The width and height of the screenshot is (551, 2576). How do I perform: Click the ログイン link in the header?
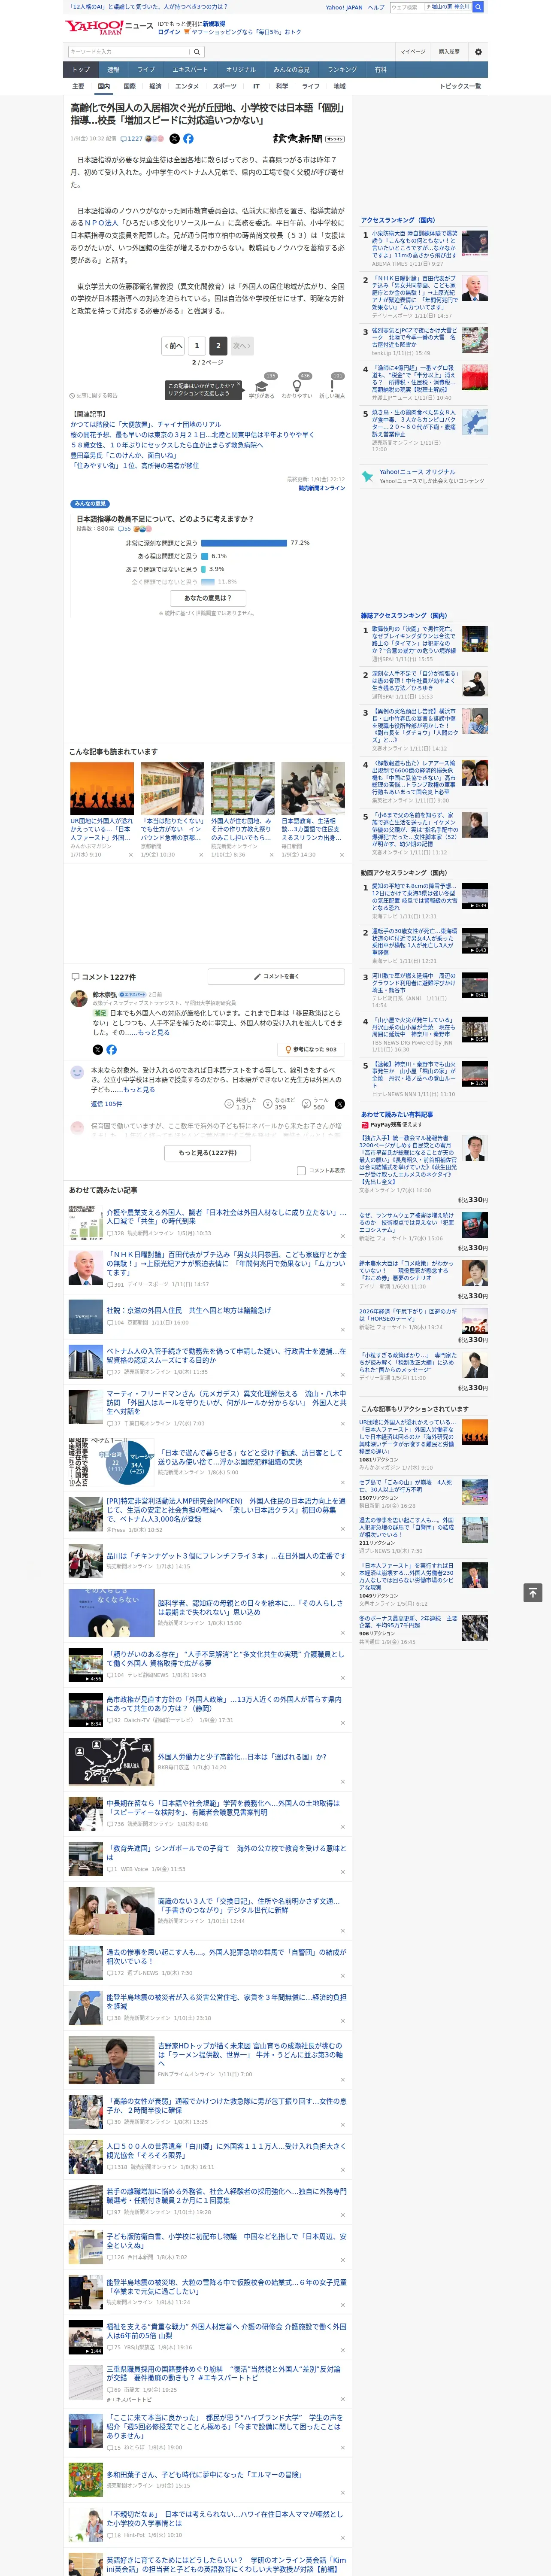tap(169, 32)
